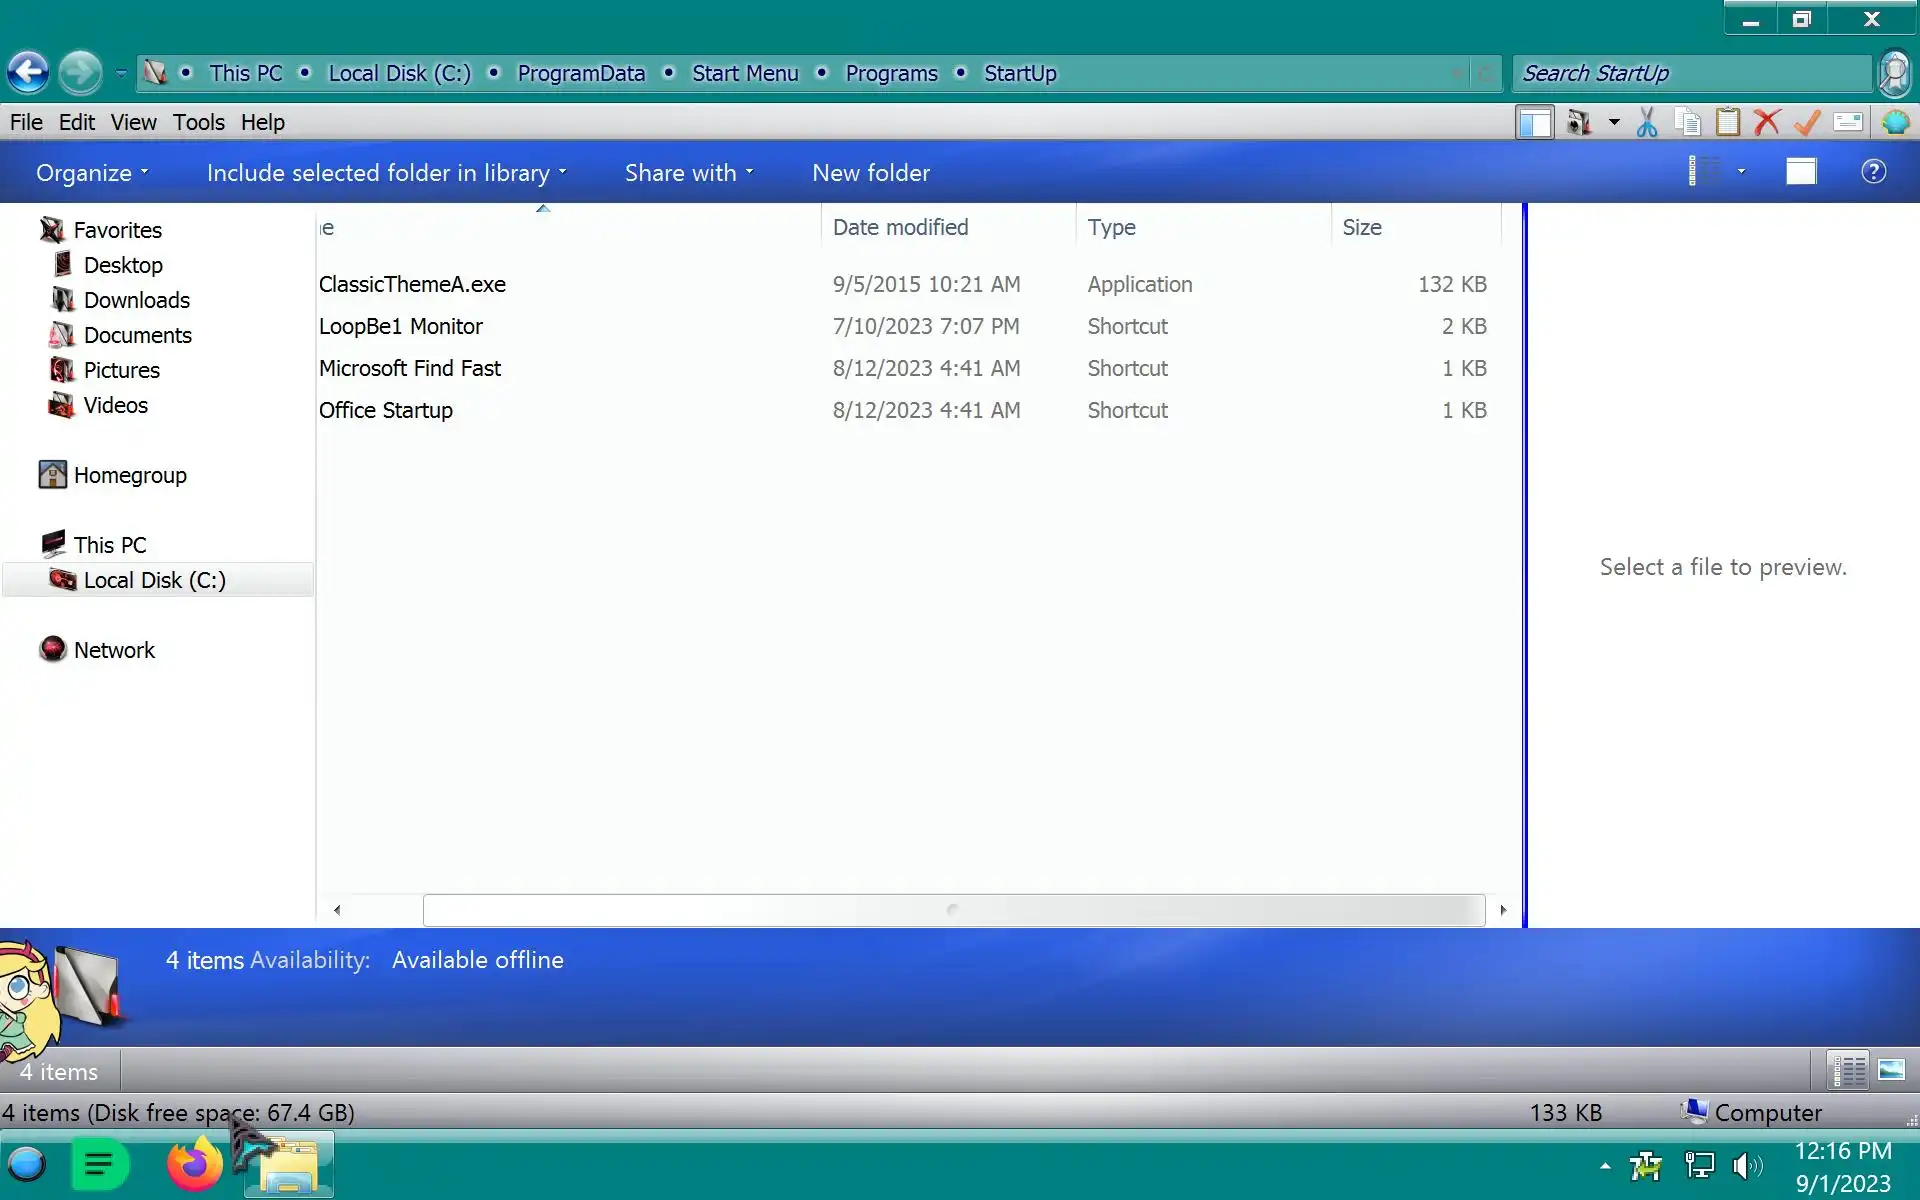The image size is (1920, 1200).
Task: Toggle the preview pane button
Action: [1801, 172]
